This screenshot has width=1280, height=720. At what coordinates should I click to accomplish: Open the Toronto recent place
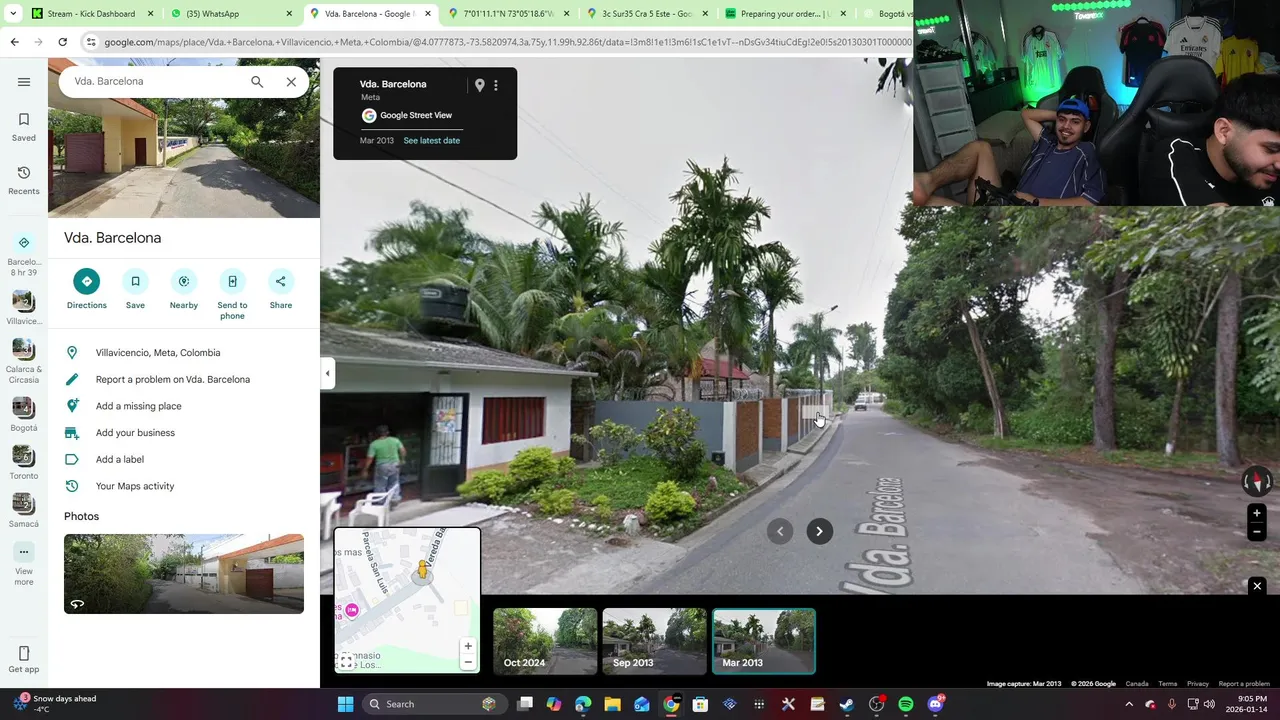(24, 463)
